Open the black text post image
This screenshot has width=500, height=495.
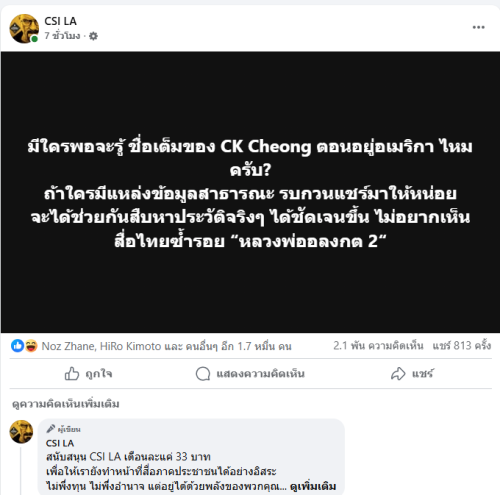[x=250, y=192]
